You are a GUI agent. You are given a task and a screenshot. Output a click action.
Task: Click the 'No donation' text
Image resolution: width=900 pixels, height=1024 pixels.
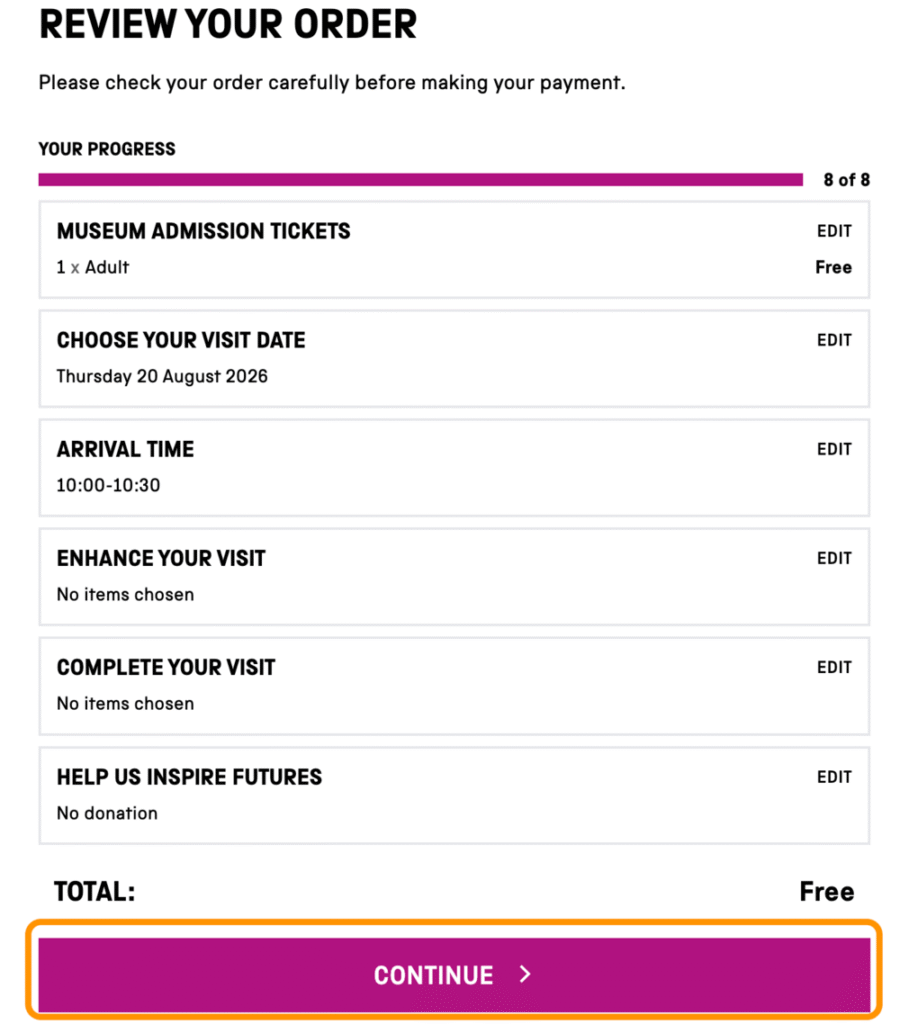pyautogui.click(x=107, y=813)
